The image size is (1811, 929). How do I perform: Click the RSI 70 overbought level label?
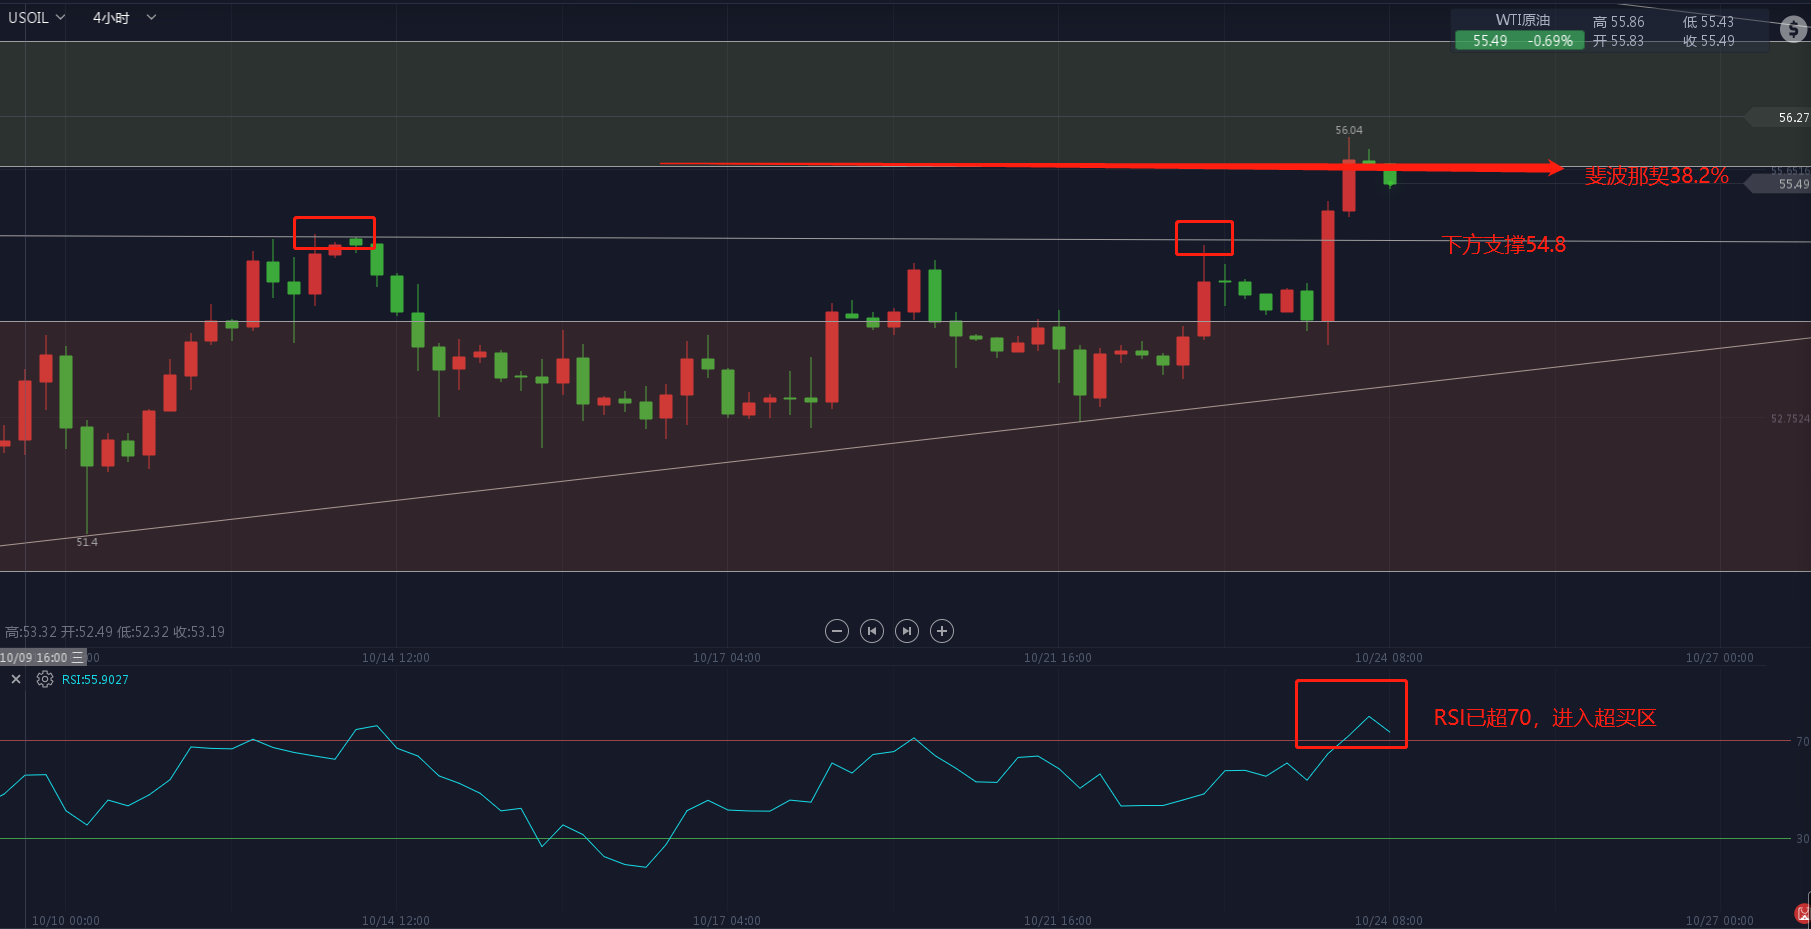[1802, 741]
